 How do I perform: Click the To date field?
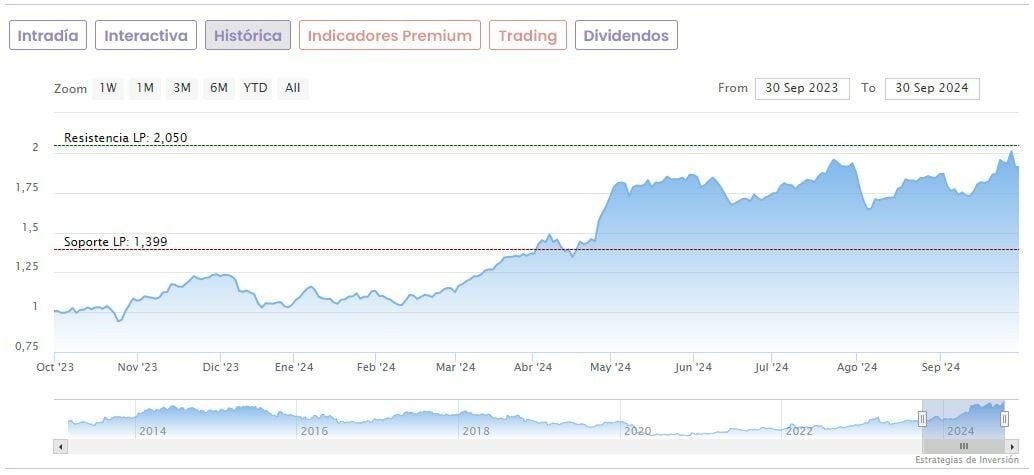pos(932,88)
